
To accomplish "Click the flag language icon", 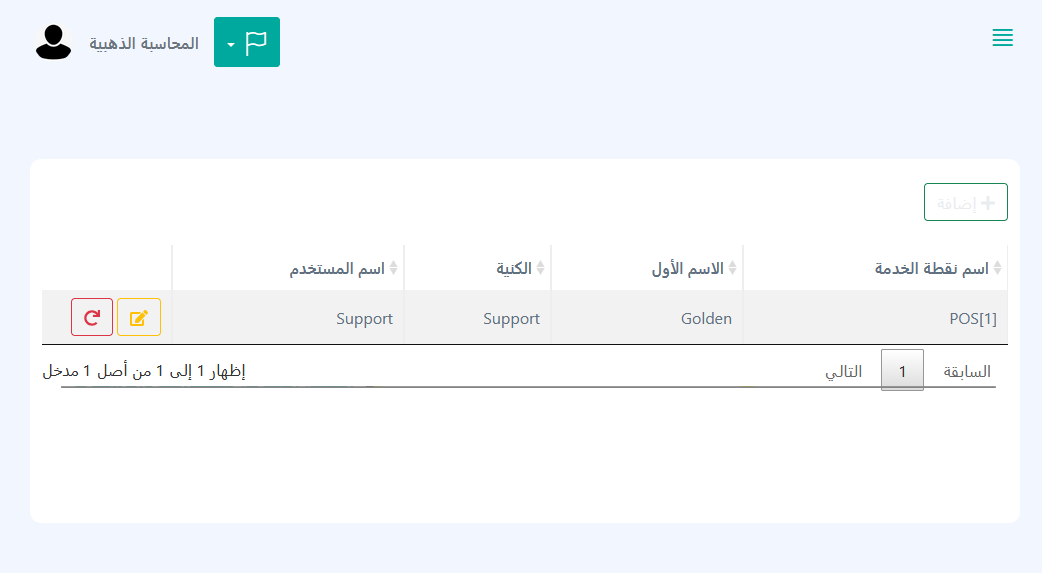I will point(257,42).
